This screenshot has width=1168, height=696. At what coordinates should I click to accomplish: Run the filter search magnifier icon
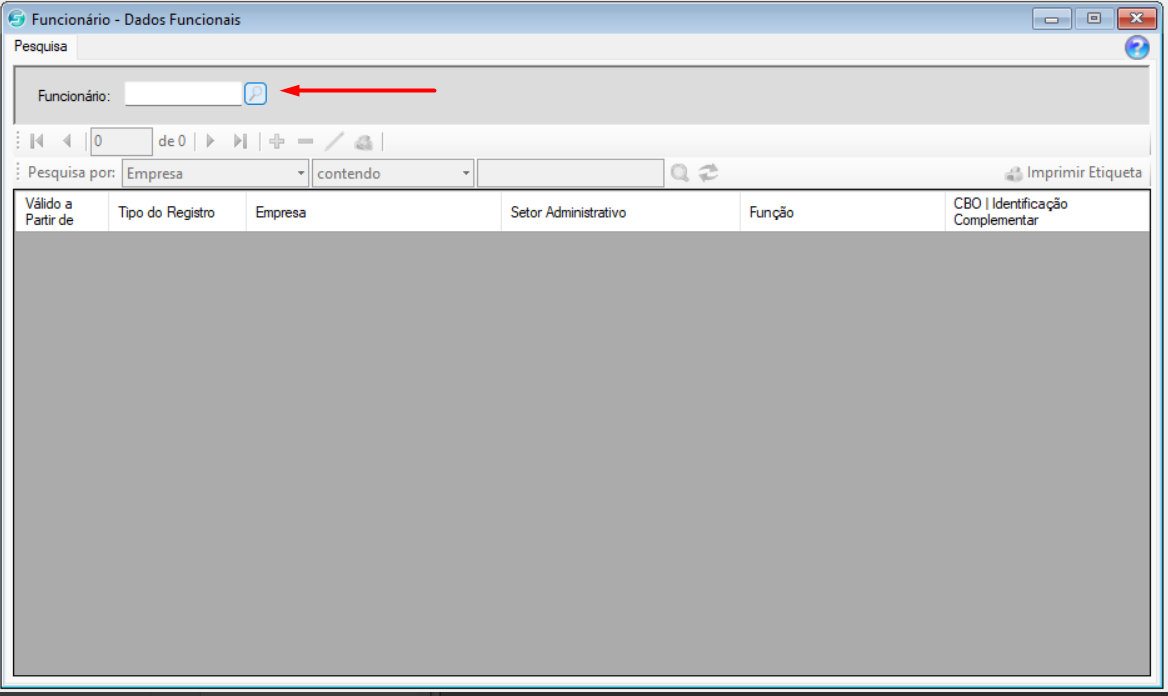(x=680, y=173)
